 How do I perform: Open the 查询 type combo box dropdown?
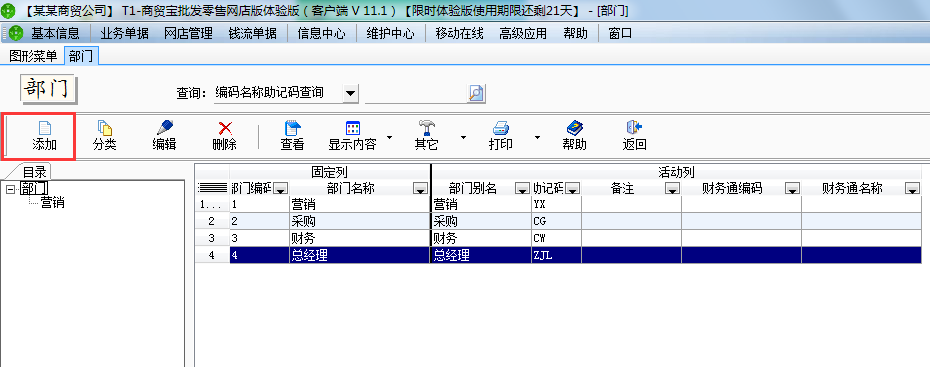(x=351, y=93)
